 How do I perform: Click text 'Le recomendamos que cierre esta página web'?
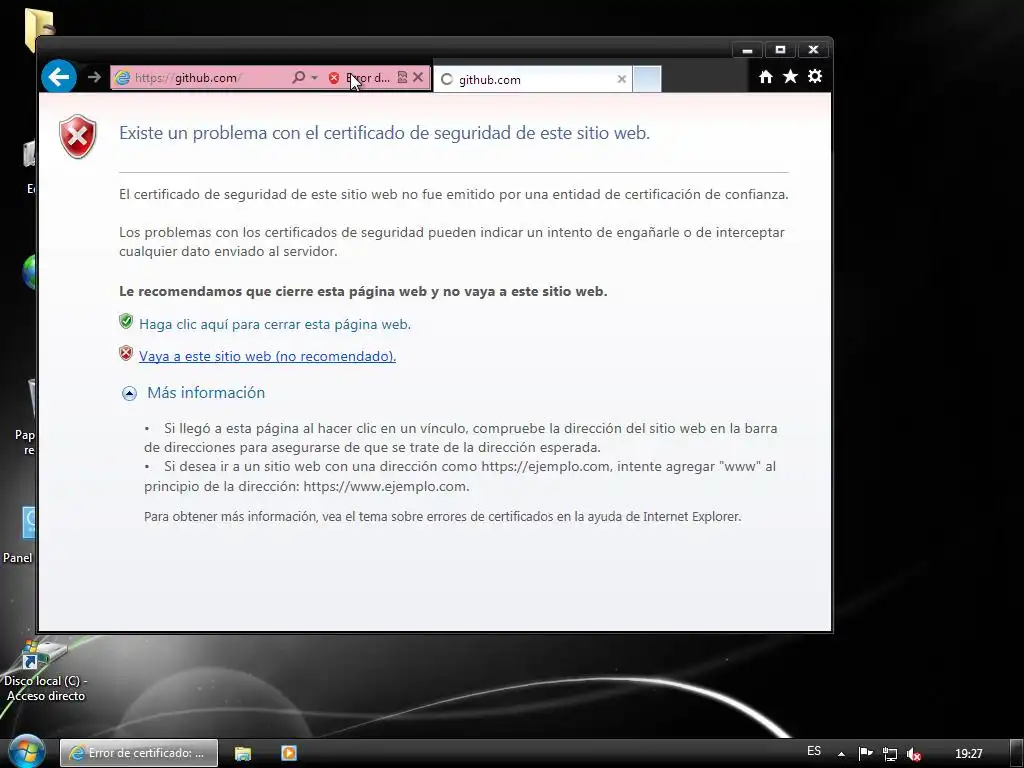[x=363, y=291]
